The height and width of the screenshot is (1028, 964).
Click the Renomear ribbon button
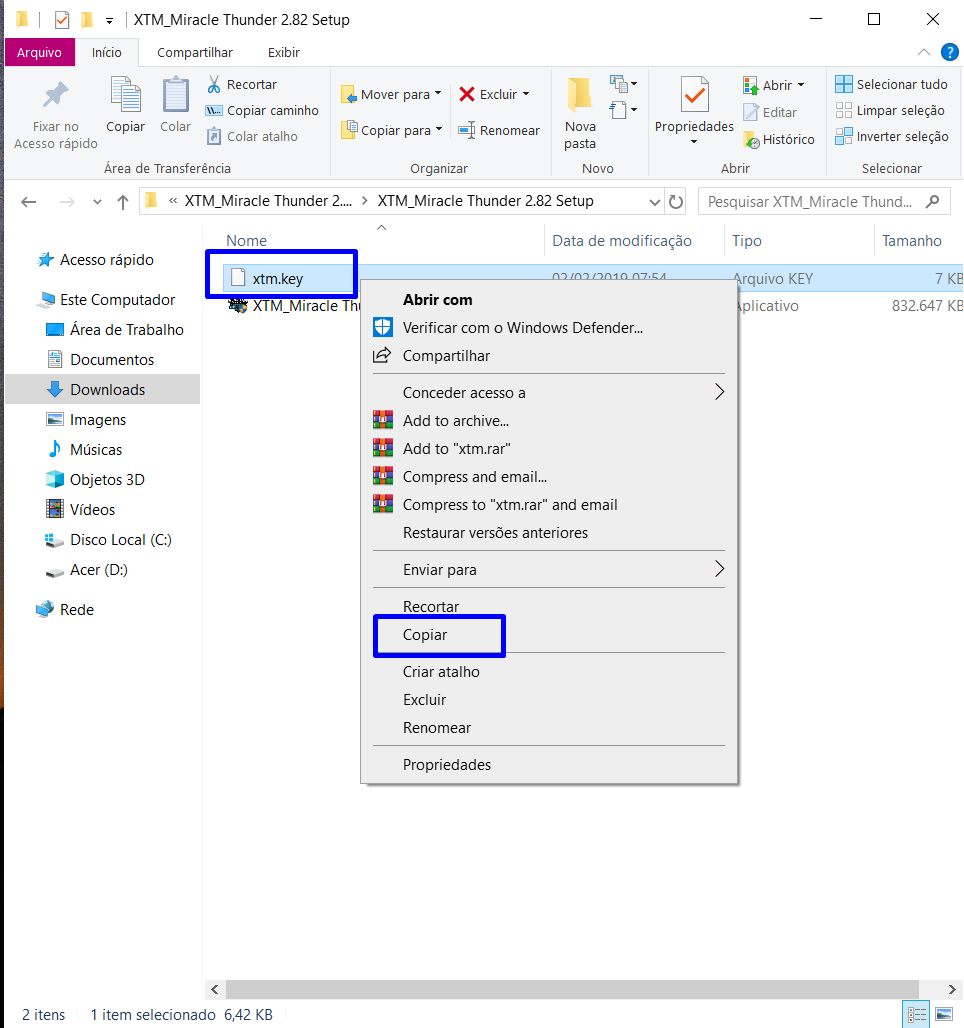498,130
